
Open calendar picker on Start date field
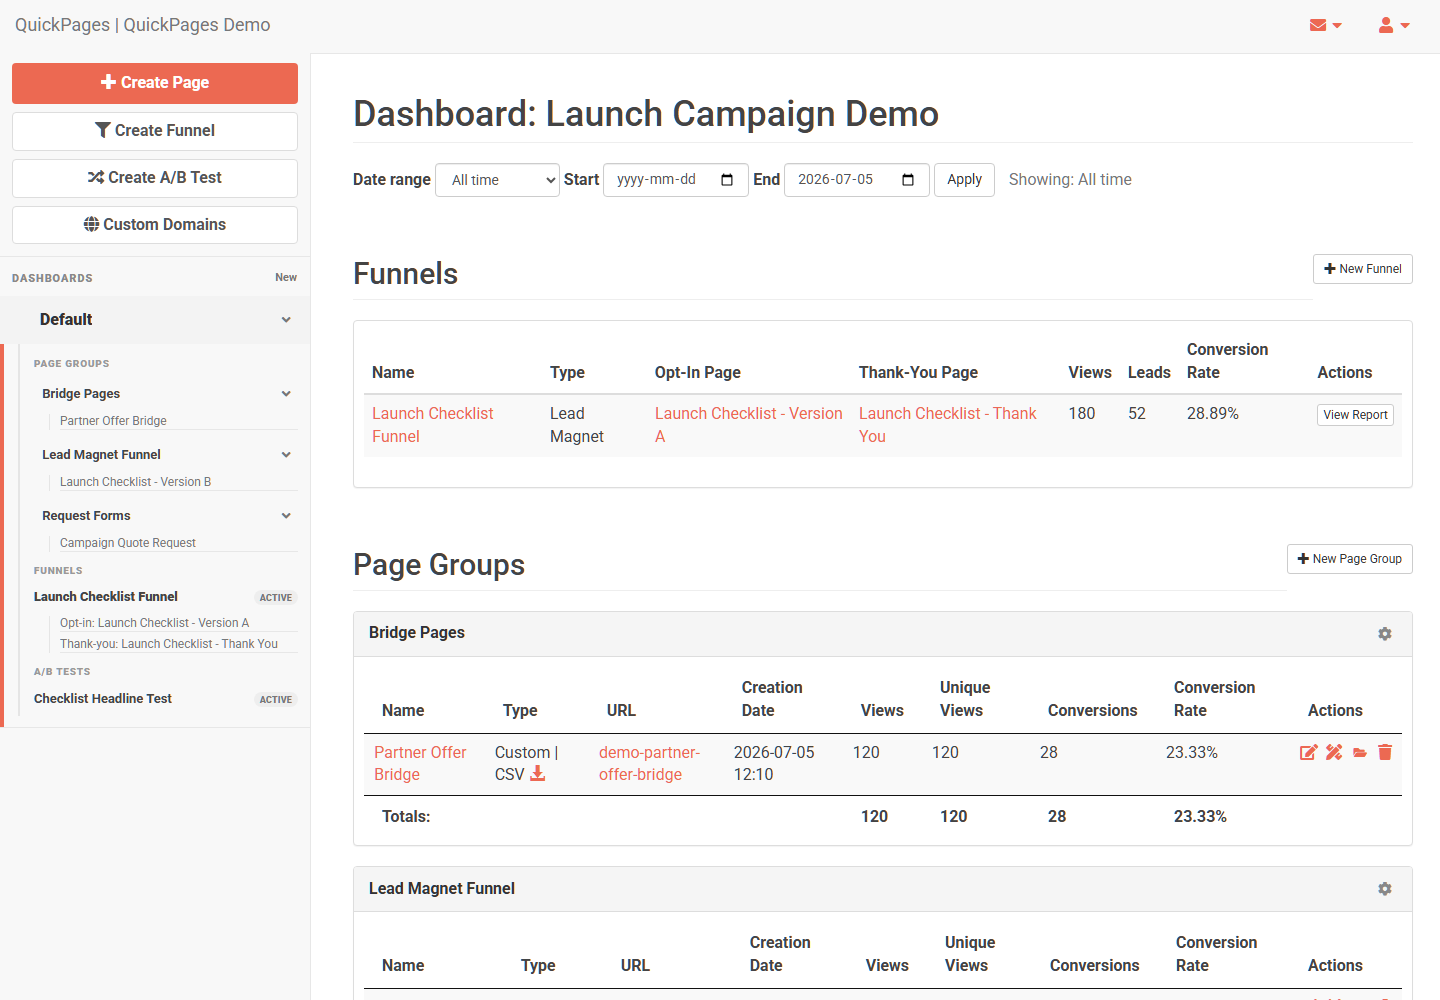[727, 180]
